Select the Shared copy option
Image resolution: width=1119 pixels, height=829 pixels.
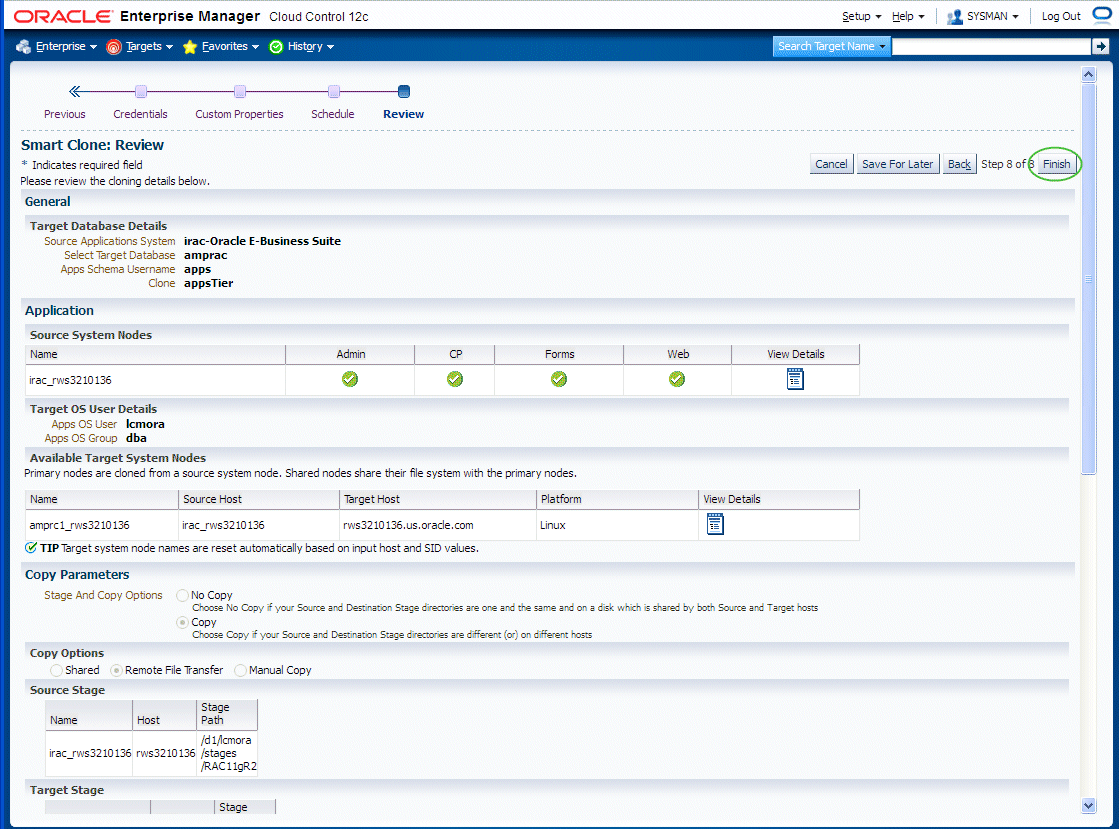pos(56,670)
